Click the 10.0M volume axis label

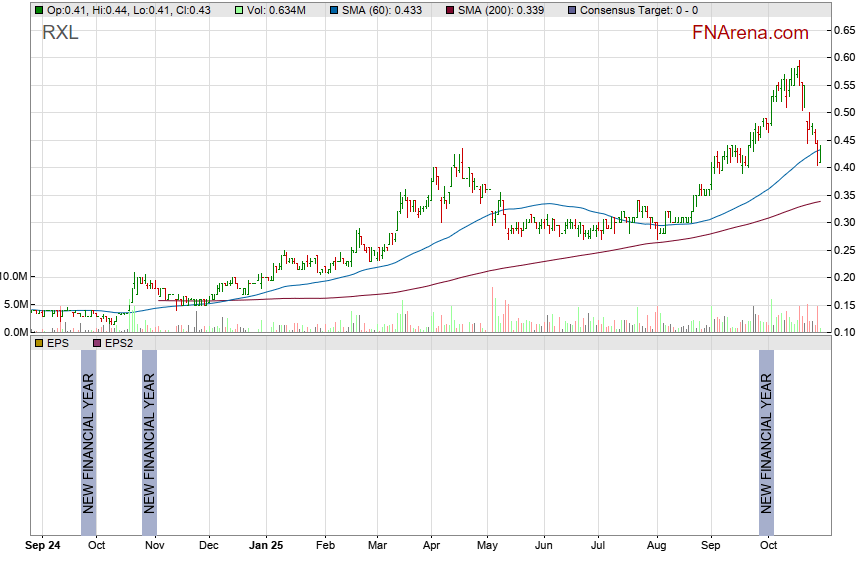[15, 276]
